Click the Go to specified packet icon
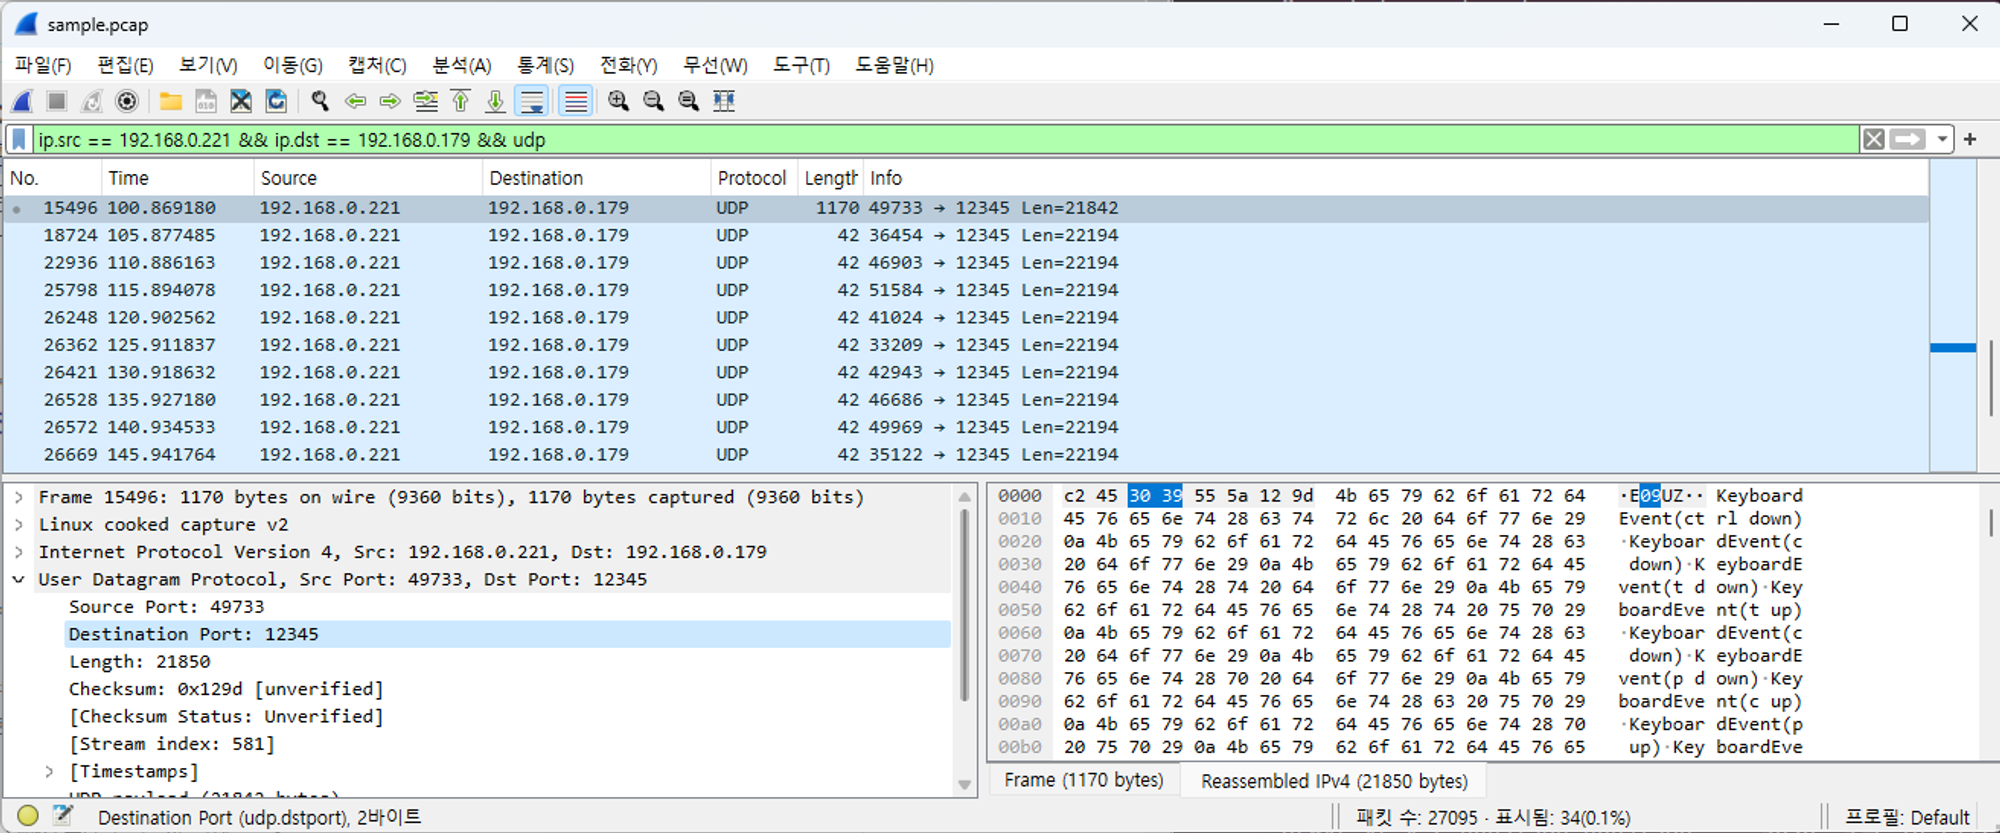This screenshot has width=2000, height=833. (425, 101)
